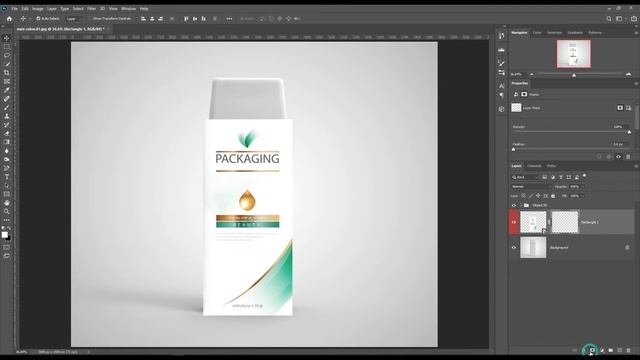
Task: Open the File menu
Action: 14,9
